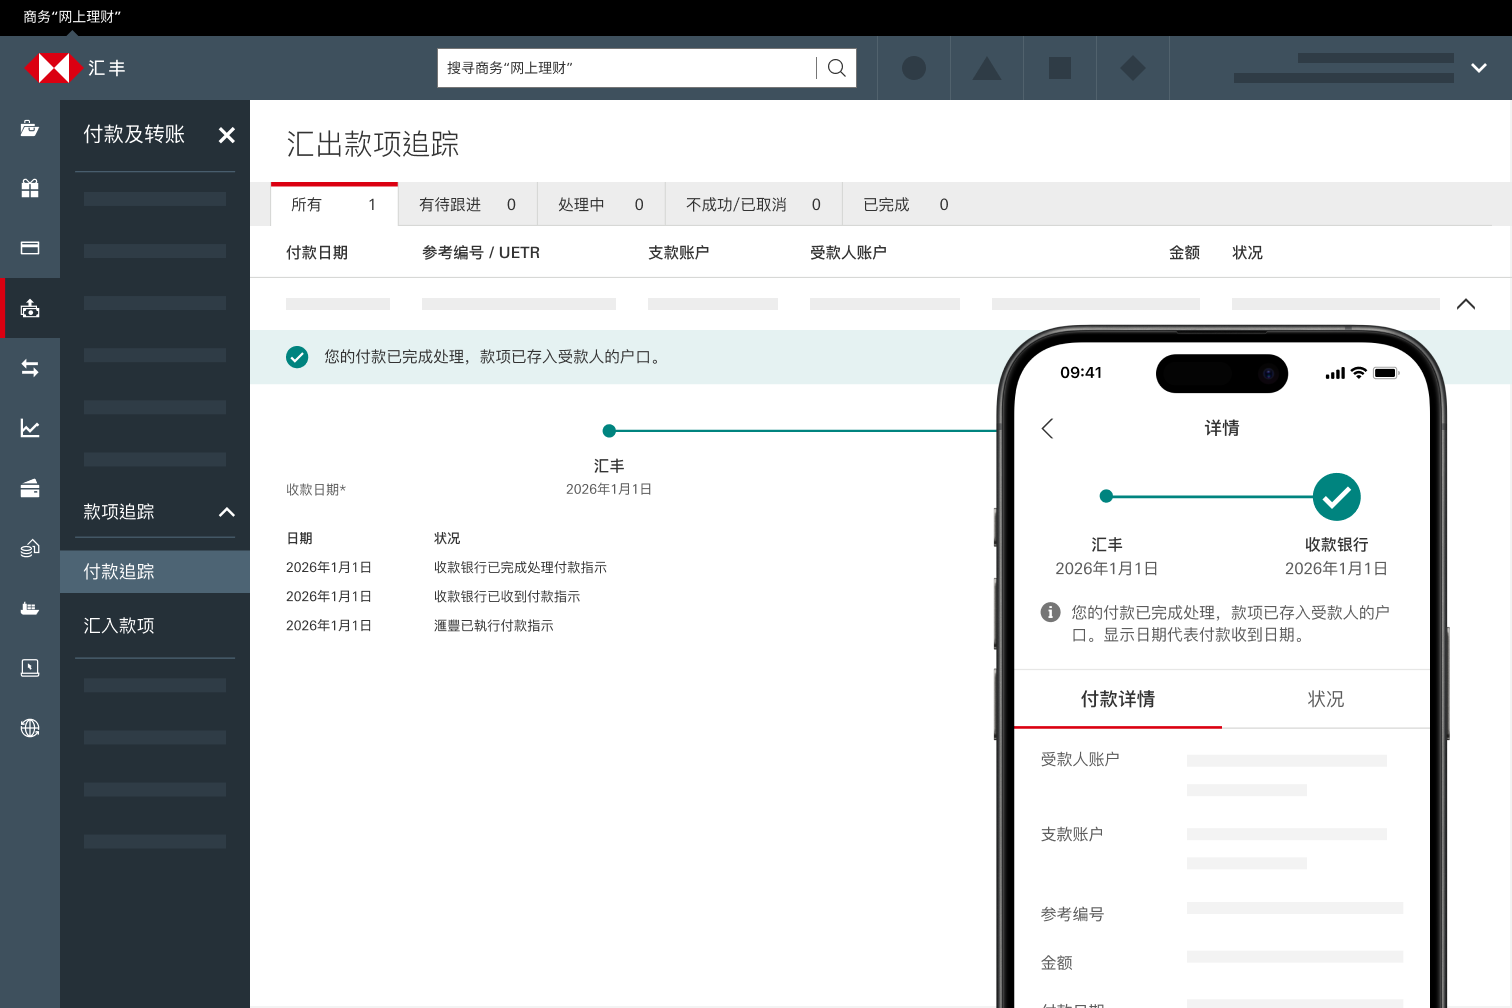Select the payments and transfers sidebar icon
The height and width of the screenshot is (1008, 1512).
[x=30, y=308]
